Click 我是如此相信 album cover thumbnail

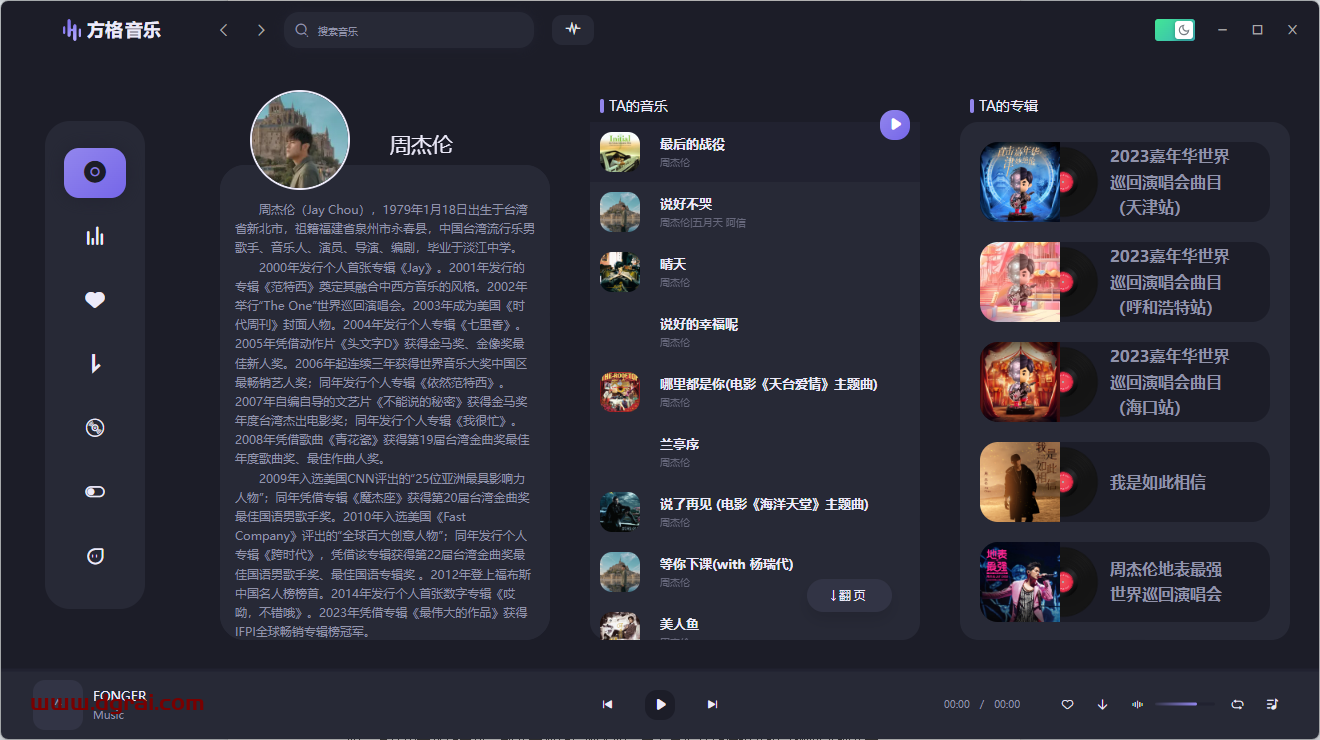(1020, 482)
